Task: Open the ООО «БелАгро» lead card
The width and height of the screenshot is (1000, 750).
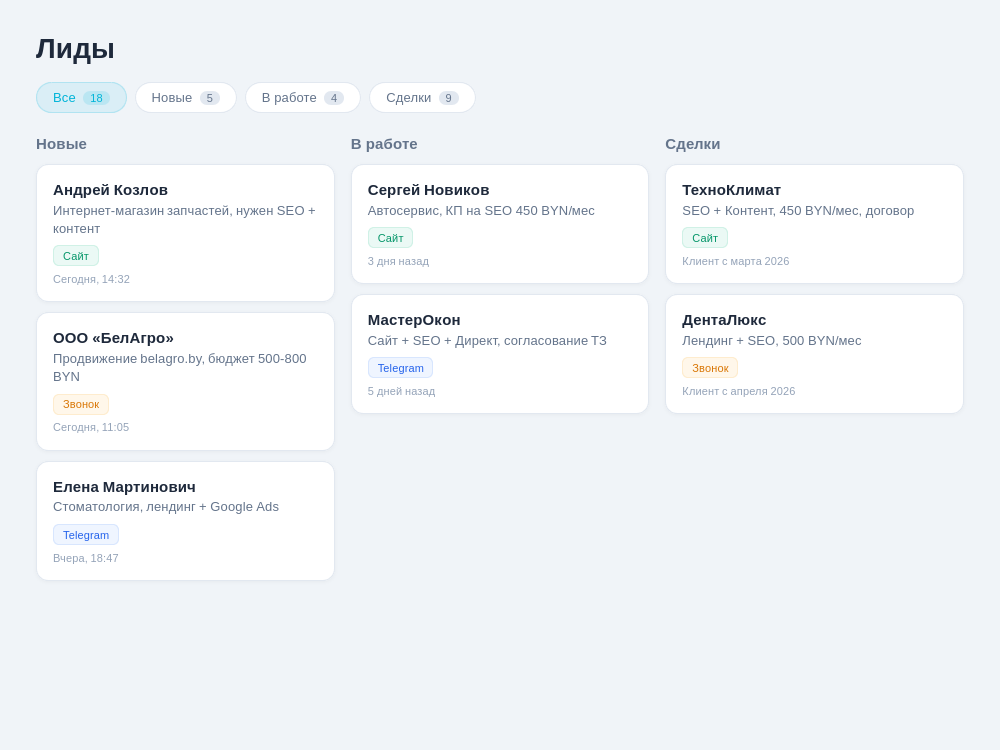Action: (186, 381)
